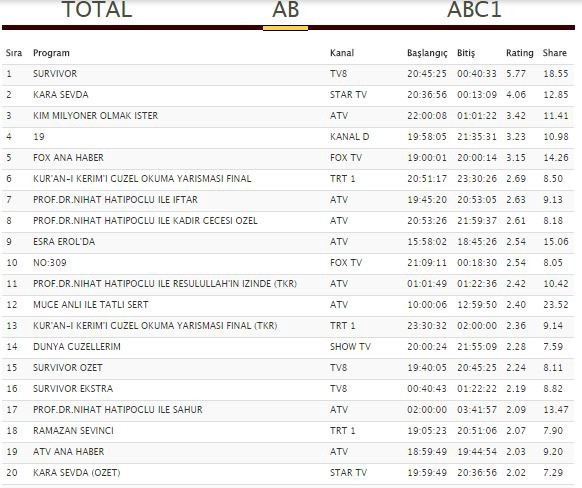This screenshot has width=582, height=488.
Task: Click rating value 5.77
Action: (x=516, y=73)
